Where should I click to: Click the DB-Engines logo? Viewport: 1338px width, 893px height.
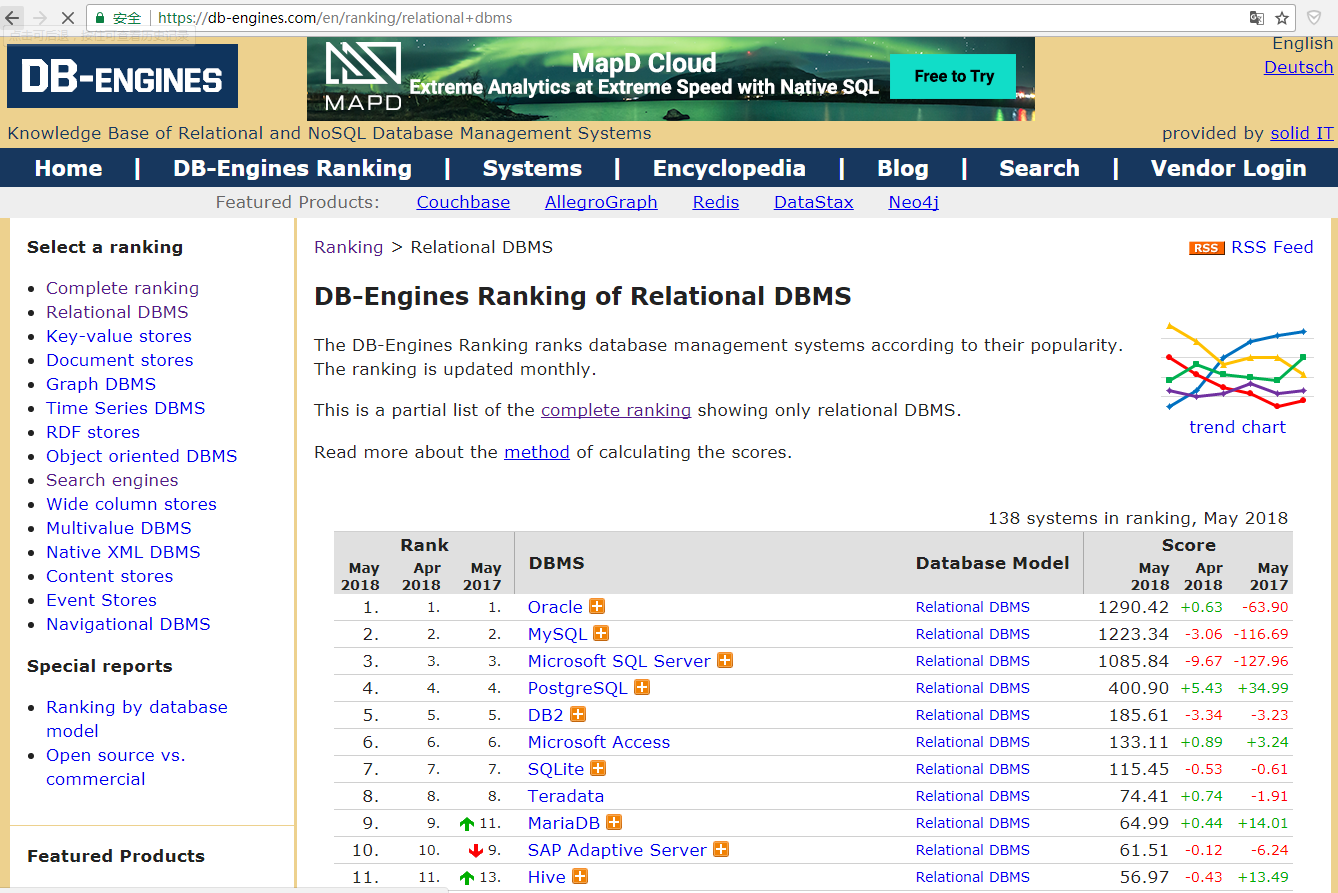point(122,77)
